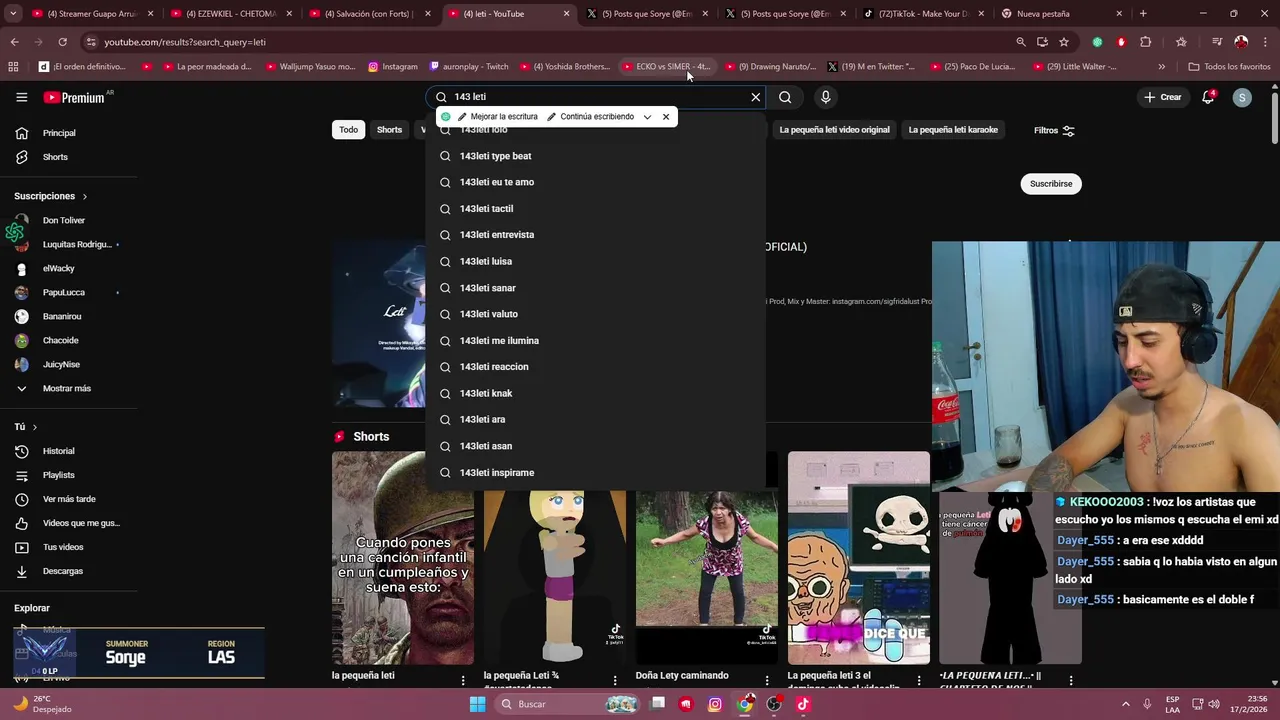
Task: Open 'Todos los favoritos' bookmarks folder
Action: coord(1229,67)
